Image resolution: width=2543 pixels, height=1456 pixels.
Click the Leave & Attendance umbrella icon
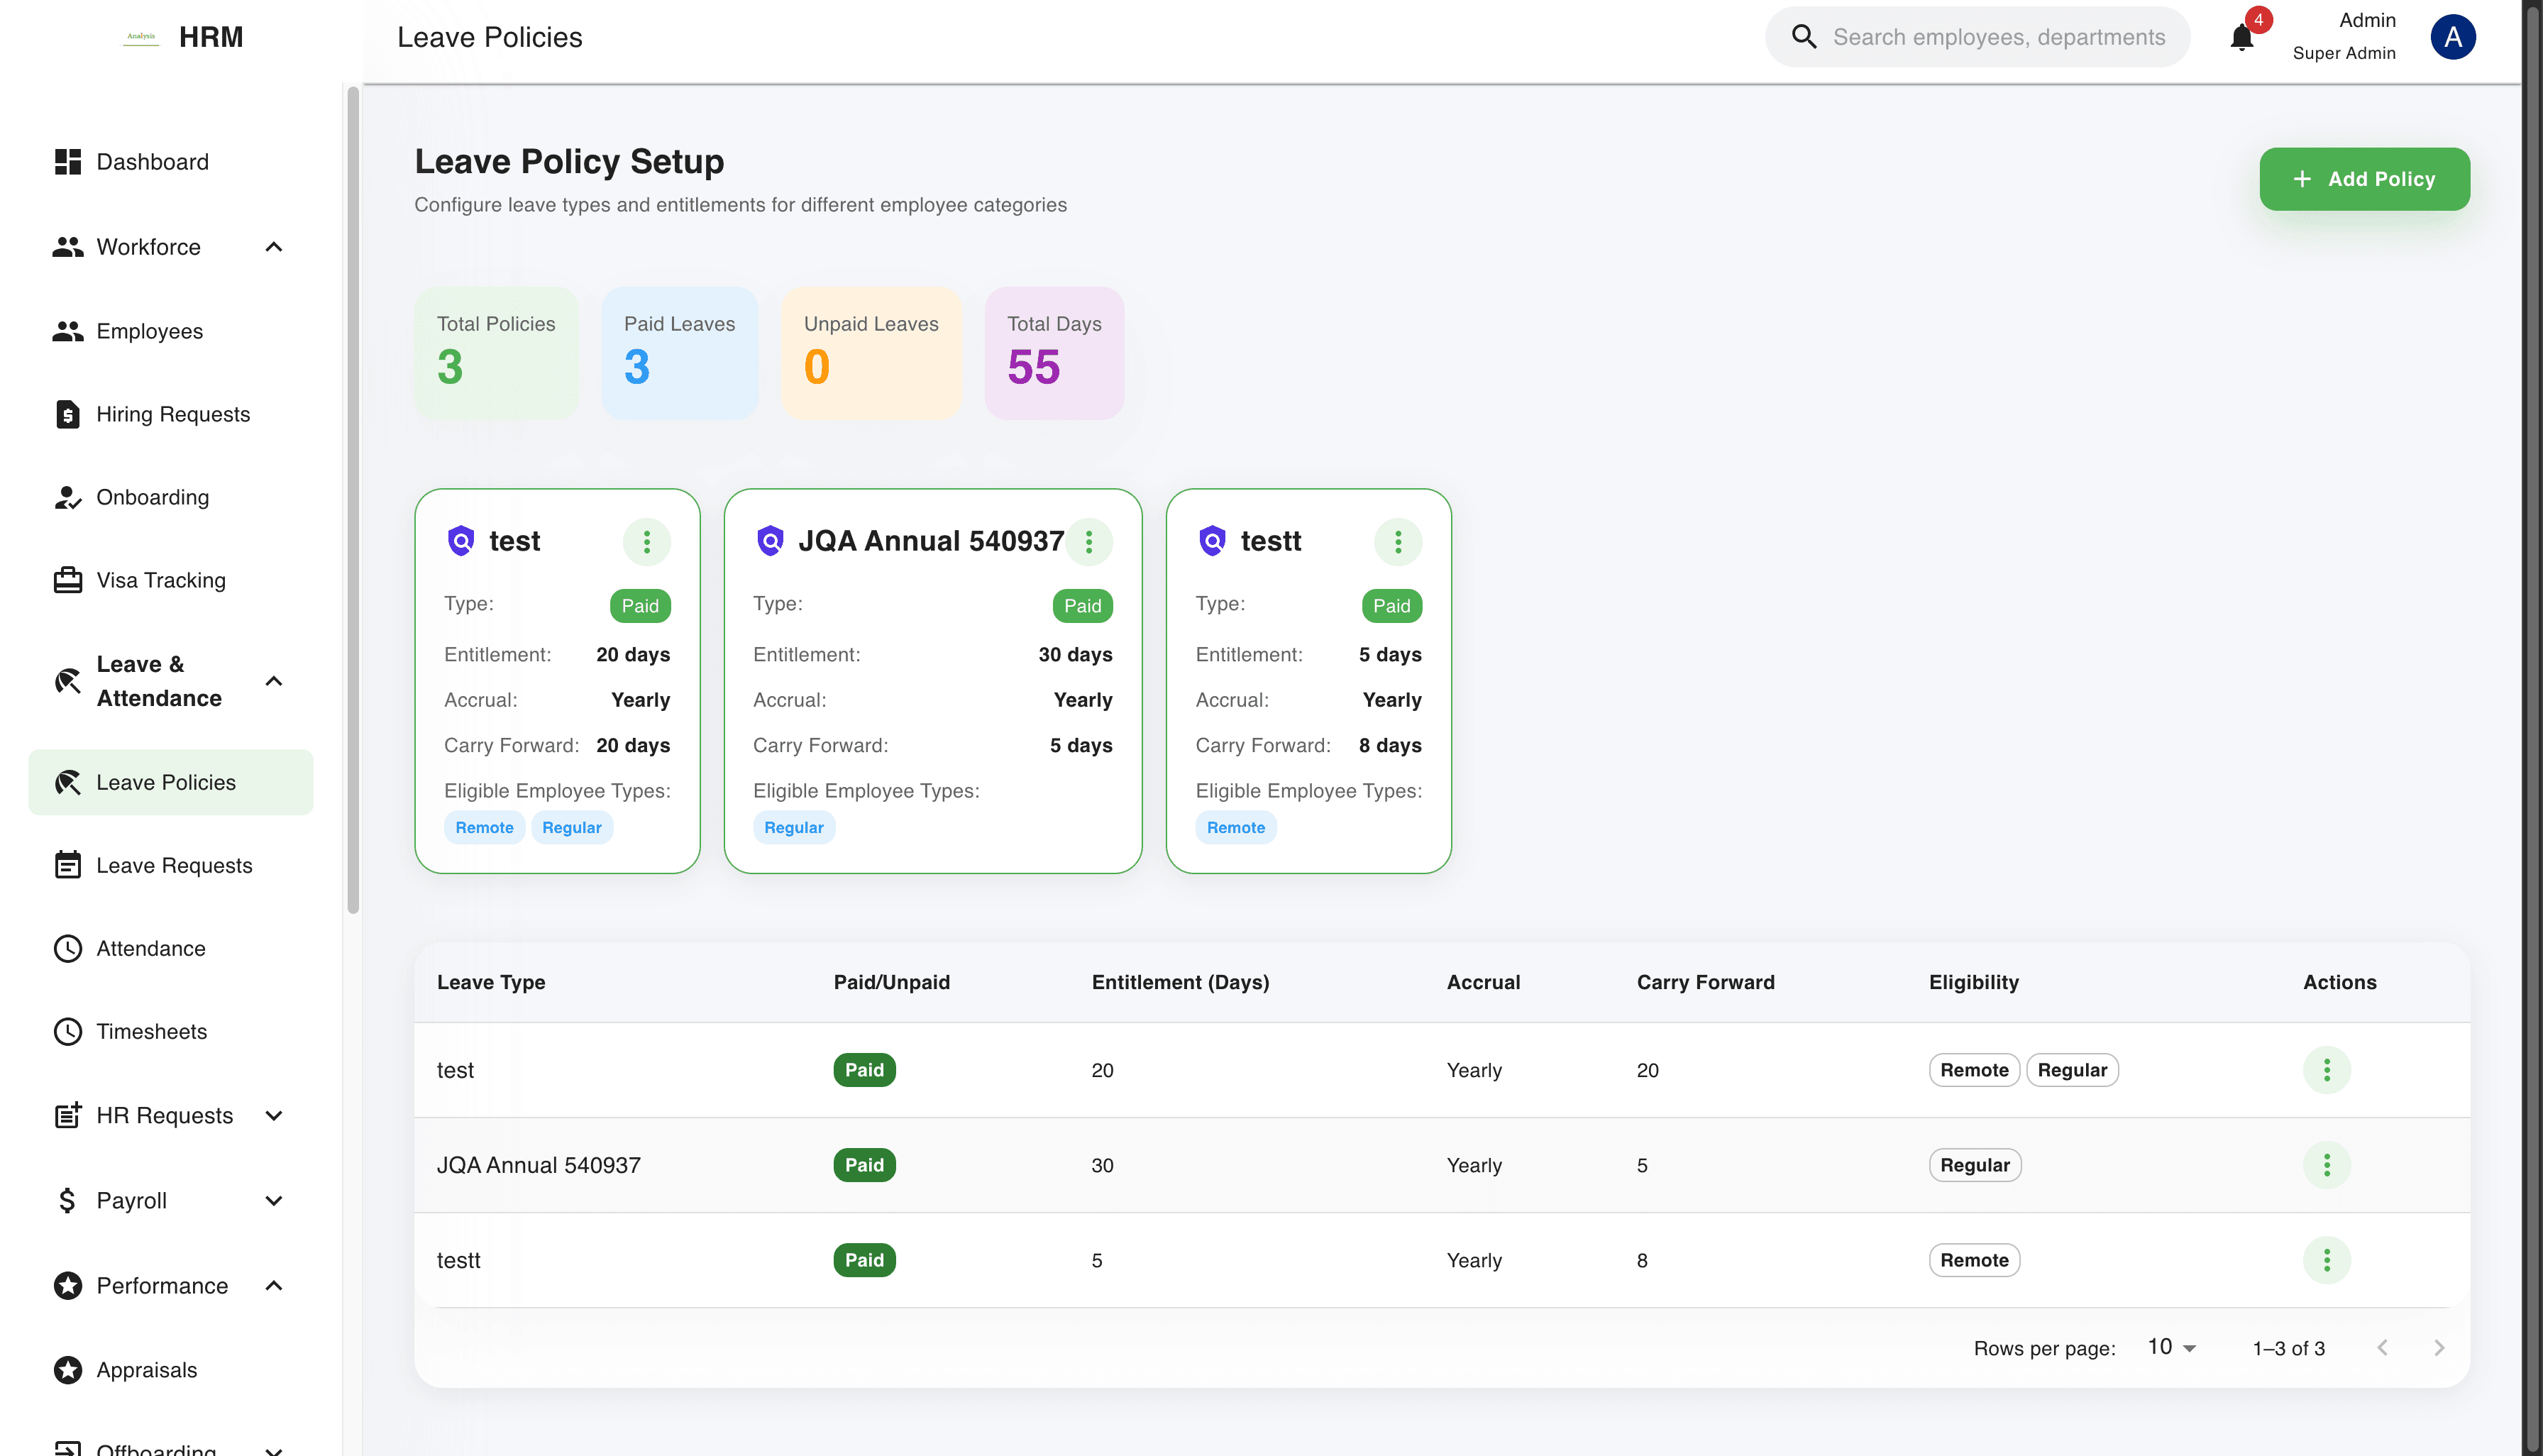(67, 681)
